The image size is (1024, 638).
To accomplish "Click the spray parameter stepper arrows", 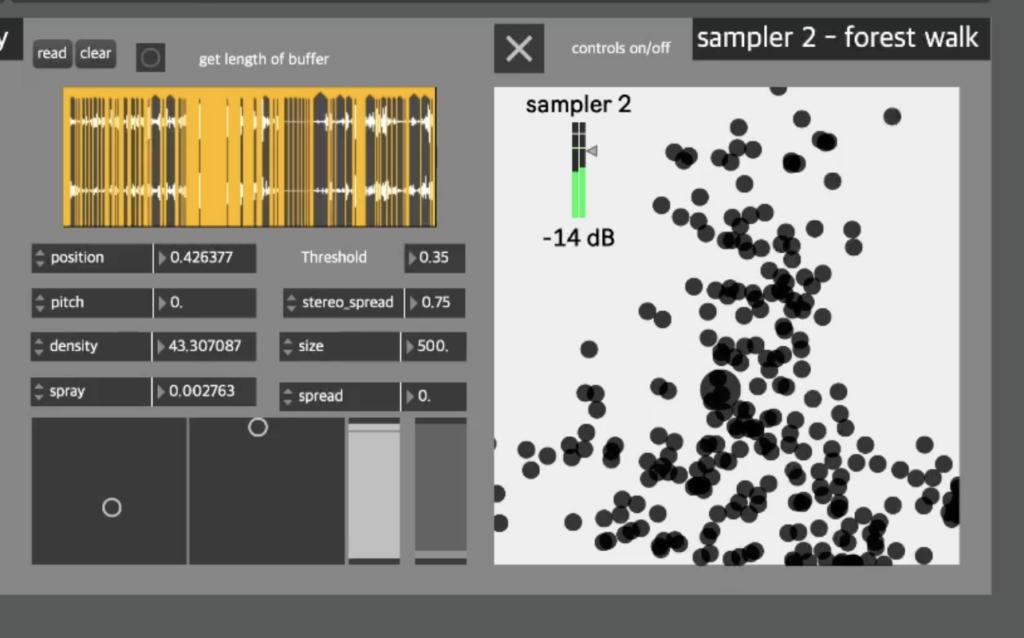I will (39, 391).
